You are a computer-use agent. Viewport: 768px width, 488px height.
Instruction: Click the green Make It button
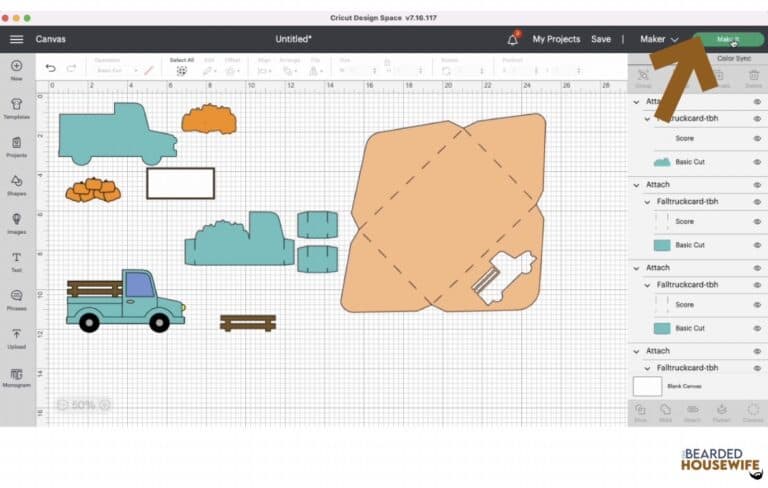tap(727, 39)
